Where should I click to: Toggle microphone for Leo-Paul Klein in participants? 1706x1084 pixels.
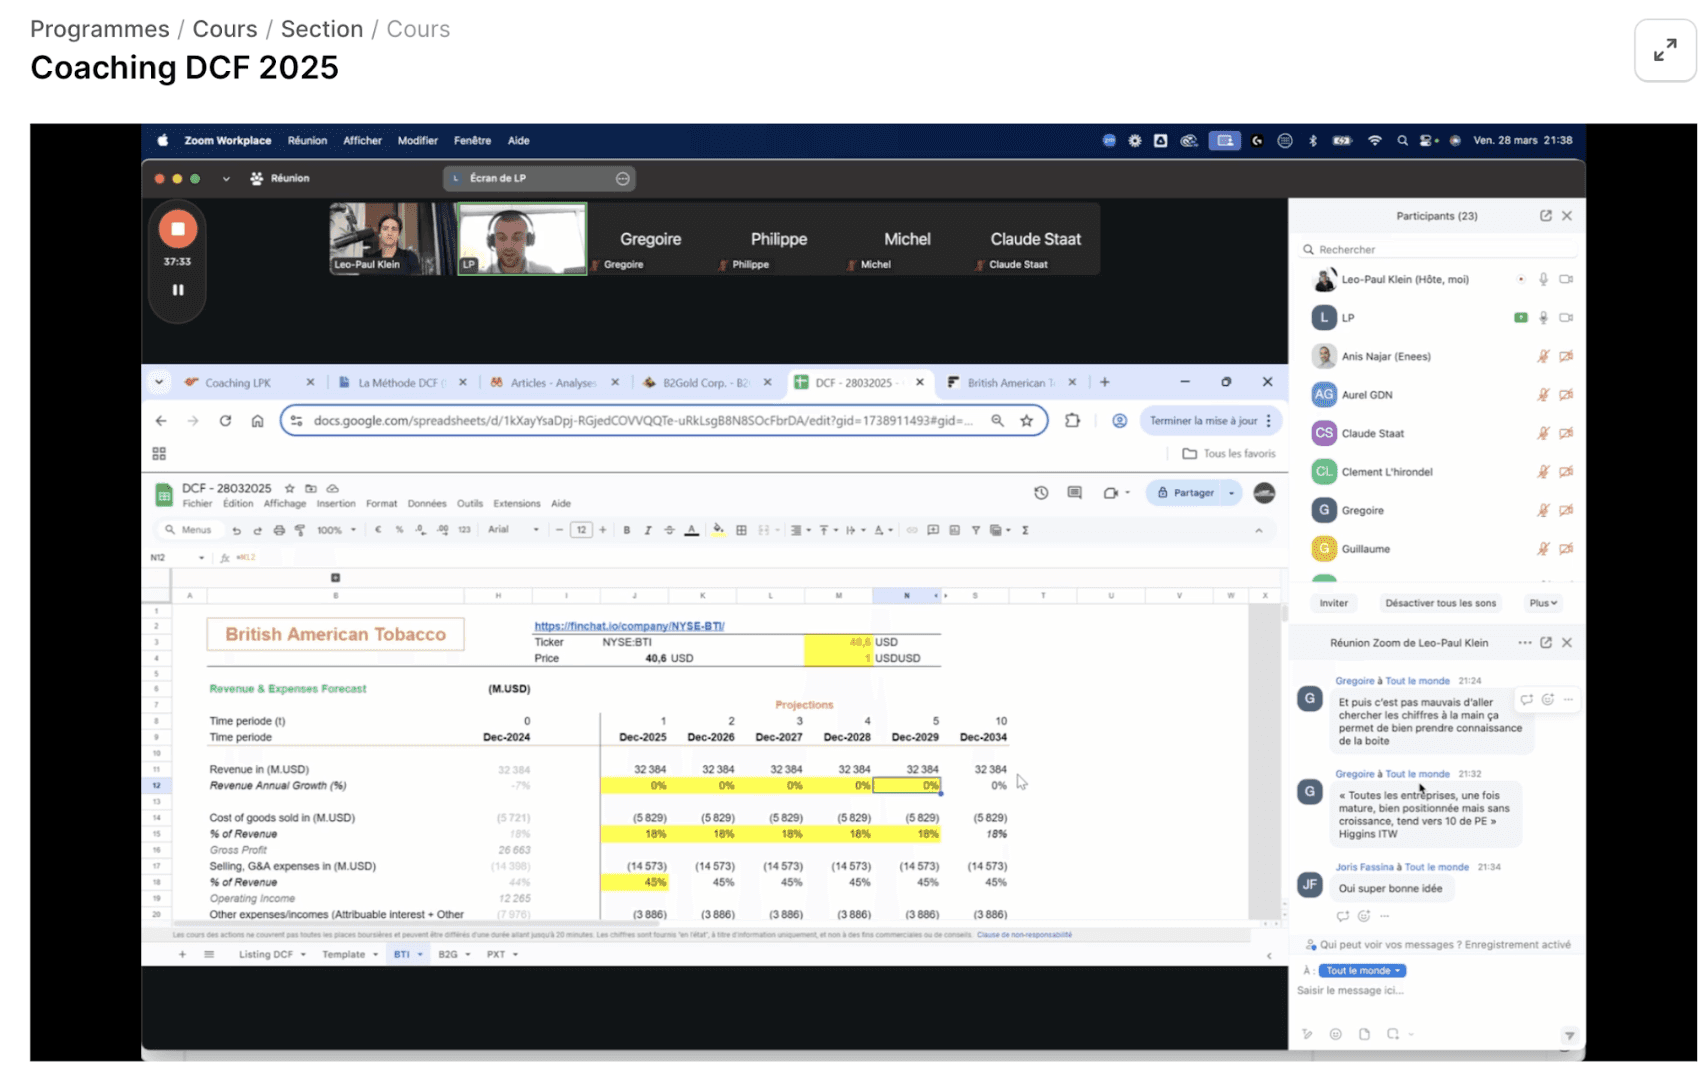pos(1543,280)
